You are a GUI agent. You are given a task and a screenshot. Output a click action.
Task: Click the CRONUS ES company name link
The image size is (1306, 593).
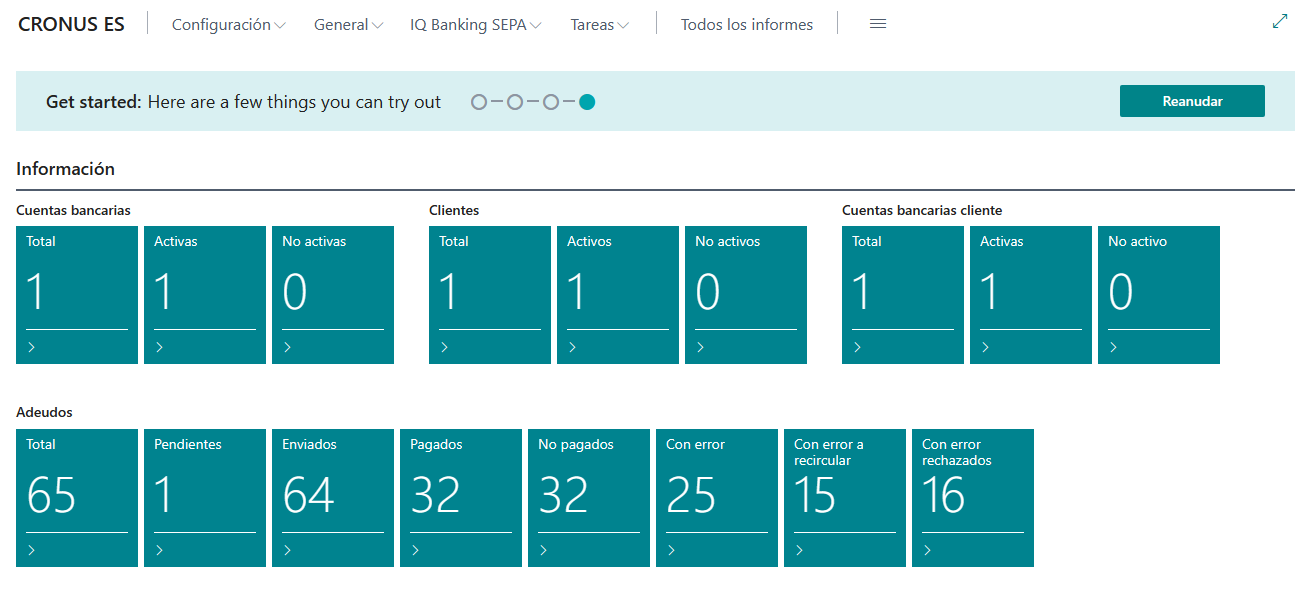tap(71, 24)
